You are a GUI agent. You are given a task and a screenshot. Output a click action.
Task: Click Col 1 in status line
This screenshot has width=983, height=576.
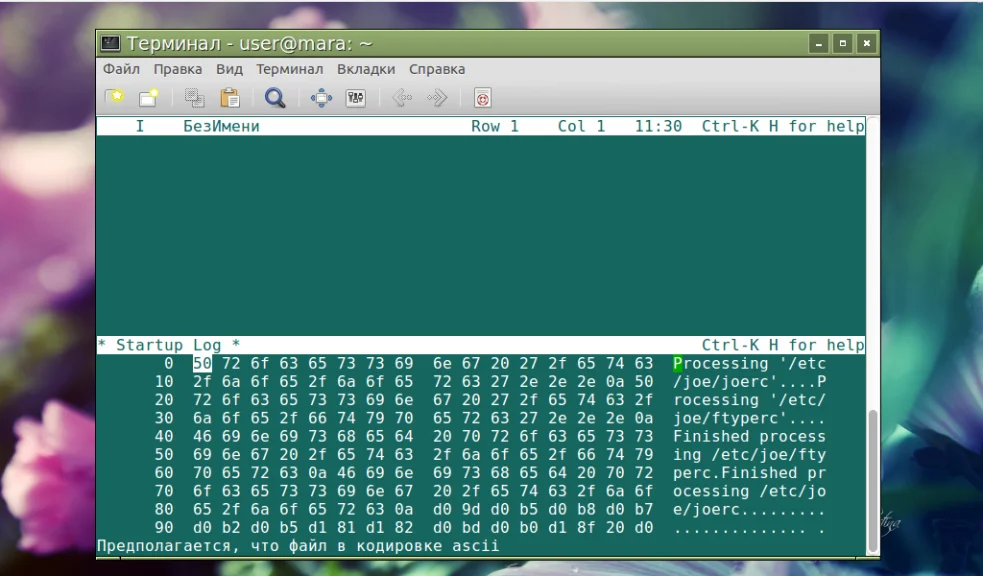coord(581,126)
